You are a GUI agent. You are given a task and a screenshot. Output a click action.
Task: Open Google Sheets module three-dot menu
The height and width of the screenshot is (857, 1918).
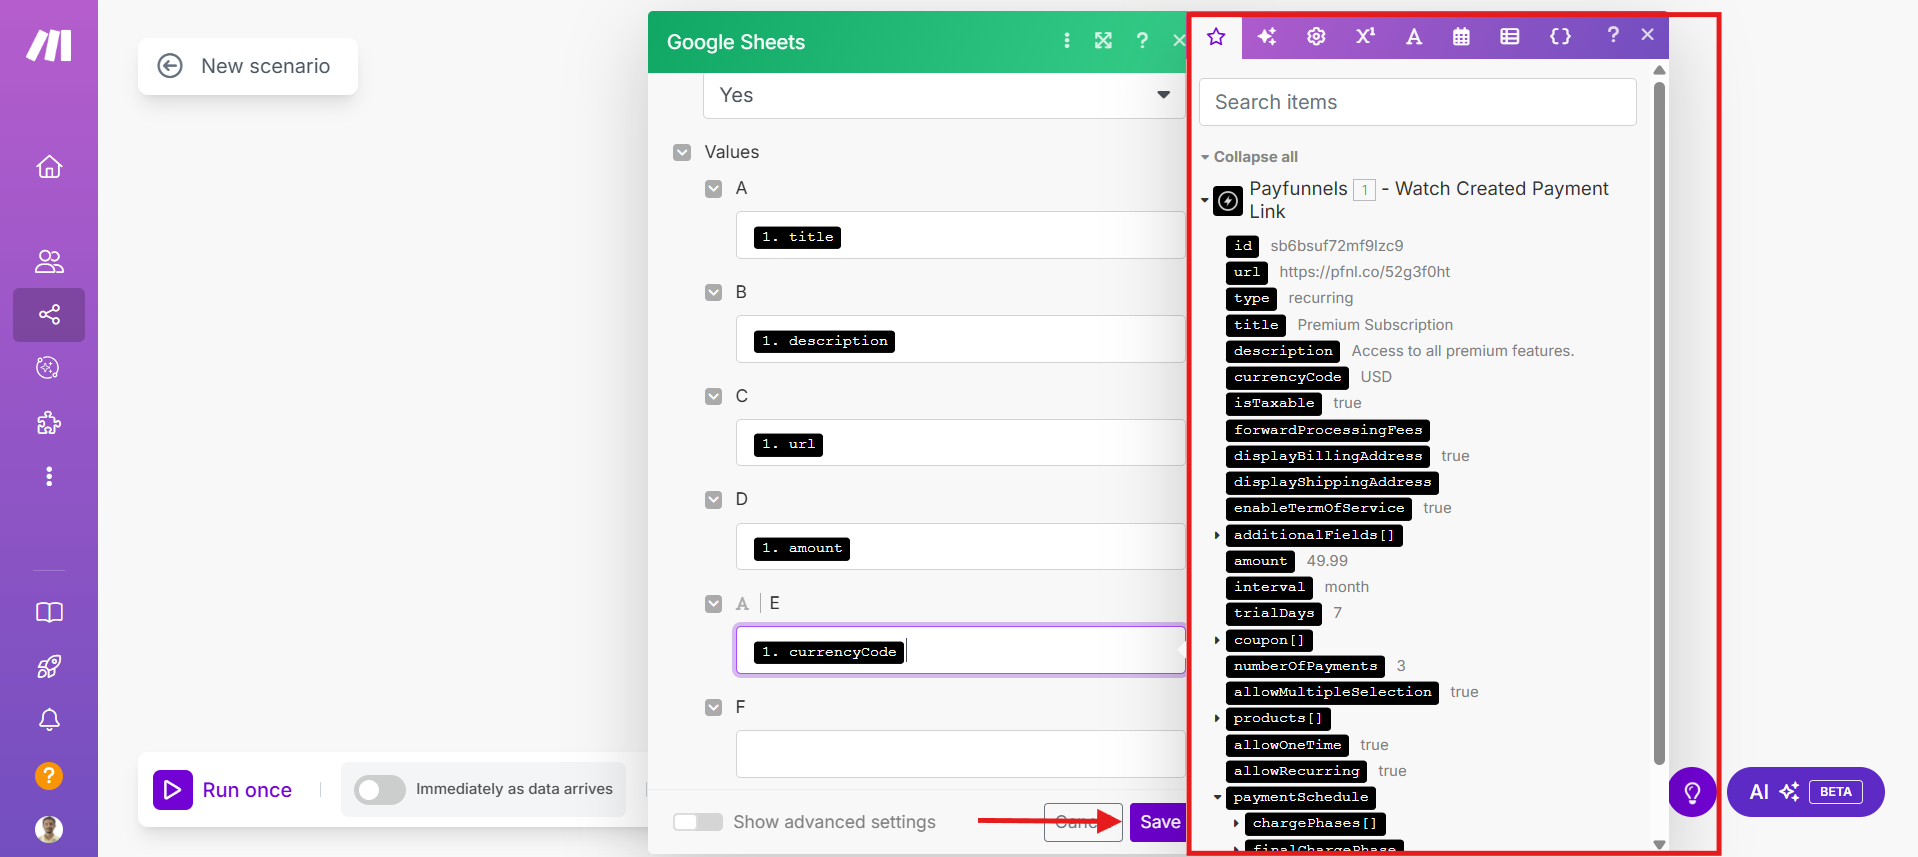(1067, 41)
